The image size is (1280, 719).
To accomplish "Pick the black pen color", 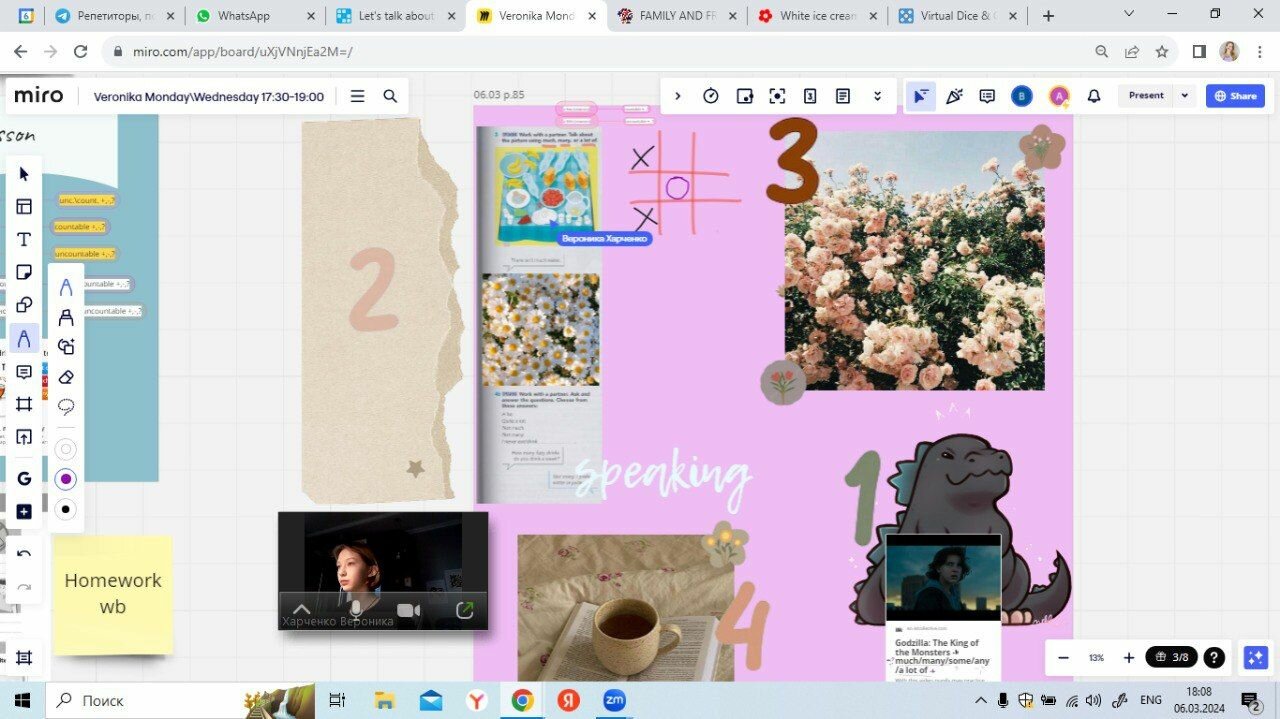I will (66, 509).
